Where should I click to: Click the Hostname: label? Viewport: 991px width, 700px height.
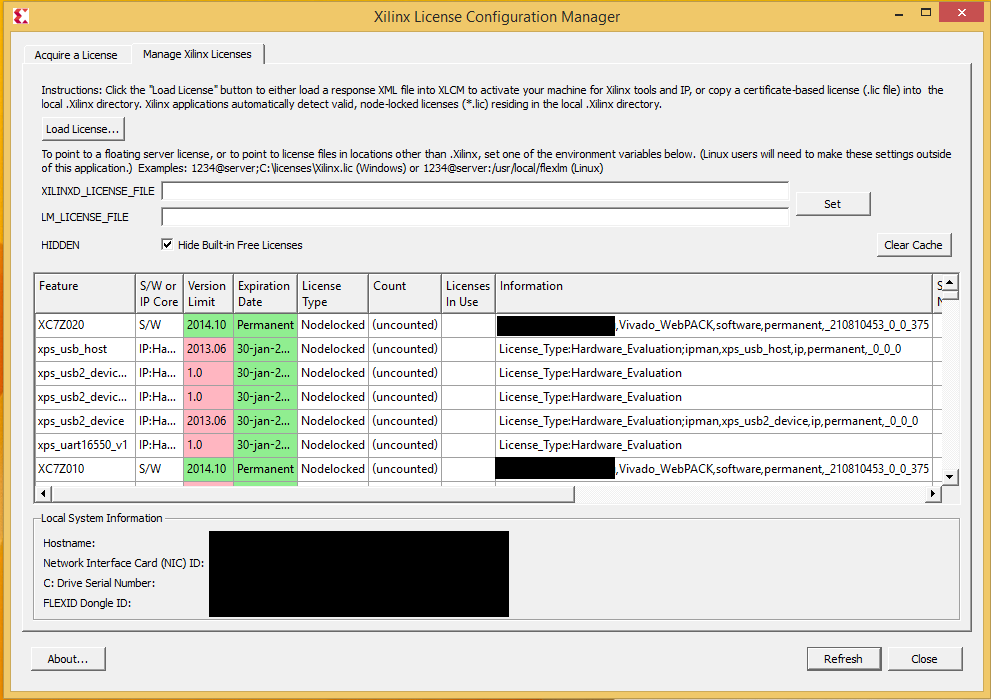tap(69, 543)
